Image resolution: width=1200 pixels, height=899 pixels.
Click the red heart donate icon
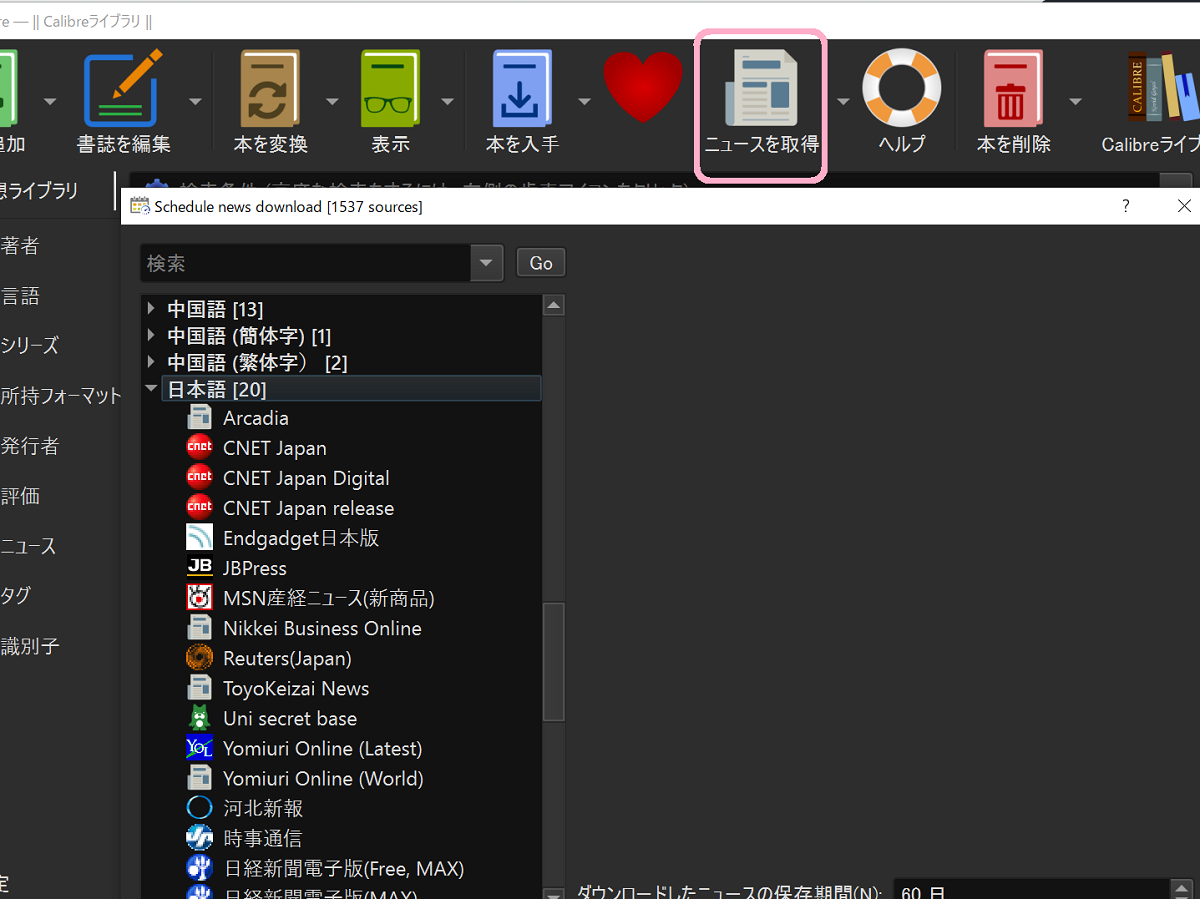(x=642, y=88)
